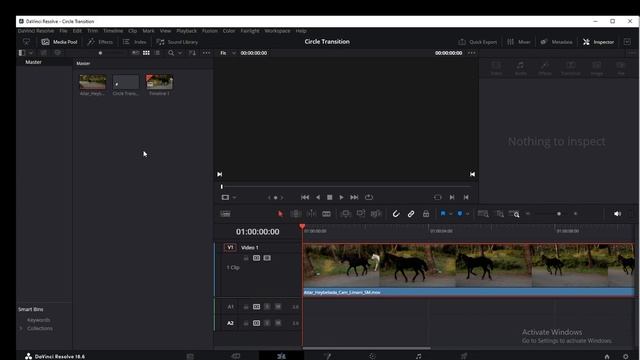
Task: Add a flag to the clip
Action: [443, 213]
